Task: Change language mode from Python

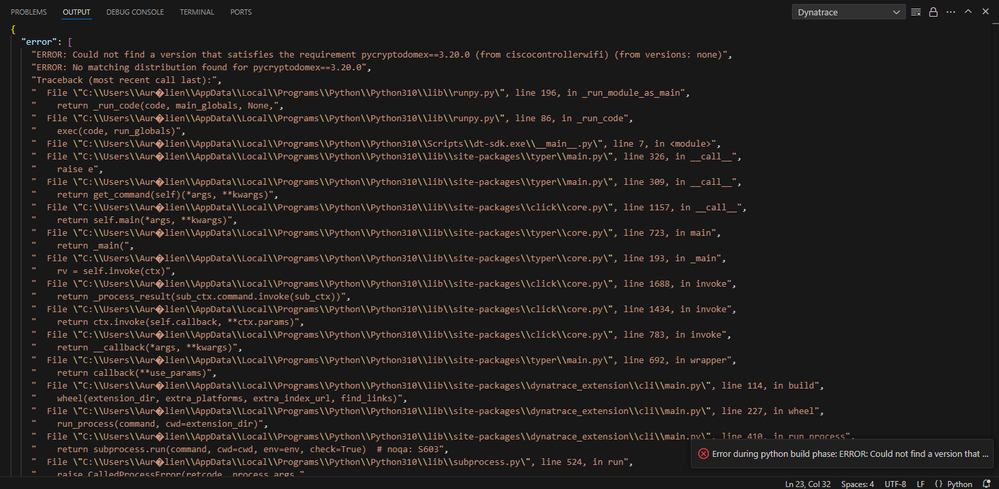Action: tap(959, 483)
